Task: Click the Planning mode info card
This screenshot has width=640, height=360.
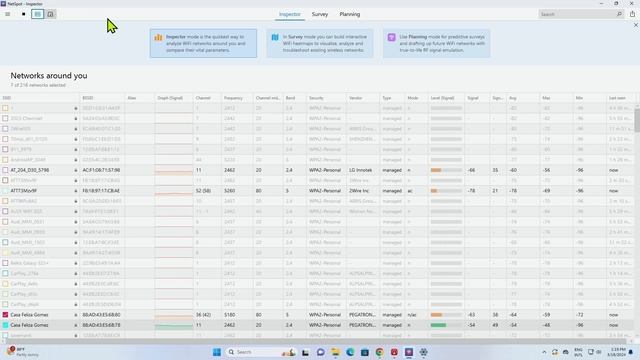Action: point(436,43)
